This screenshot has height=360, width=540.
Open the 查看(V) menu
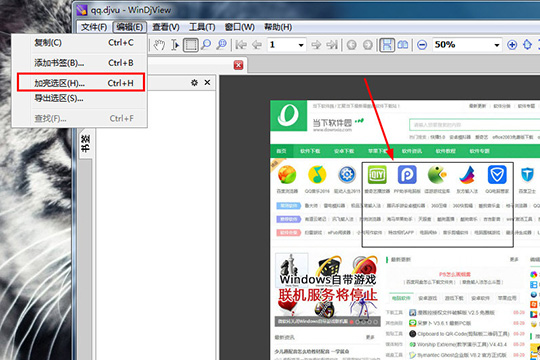[166, 27]
